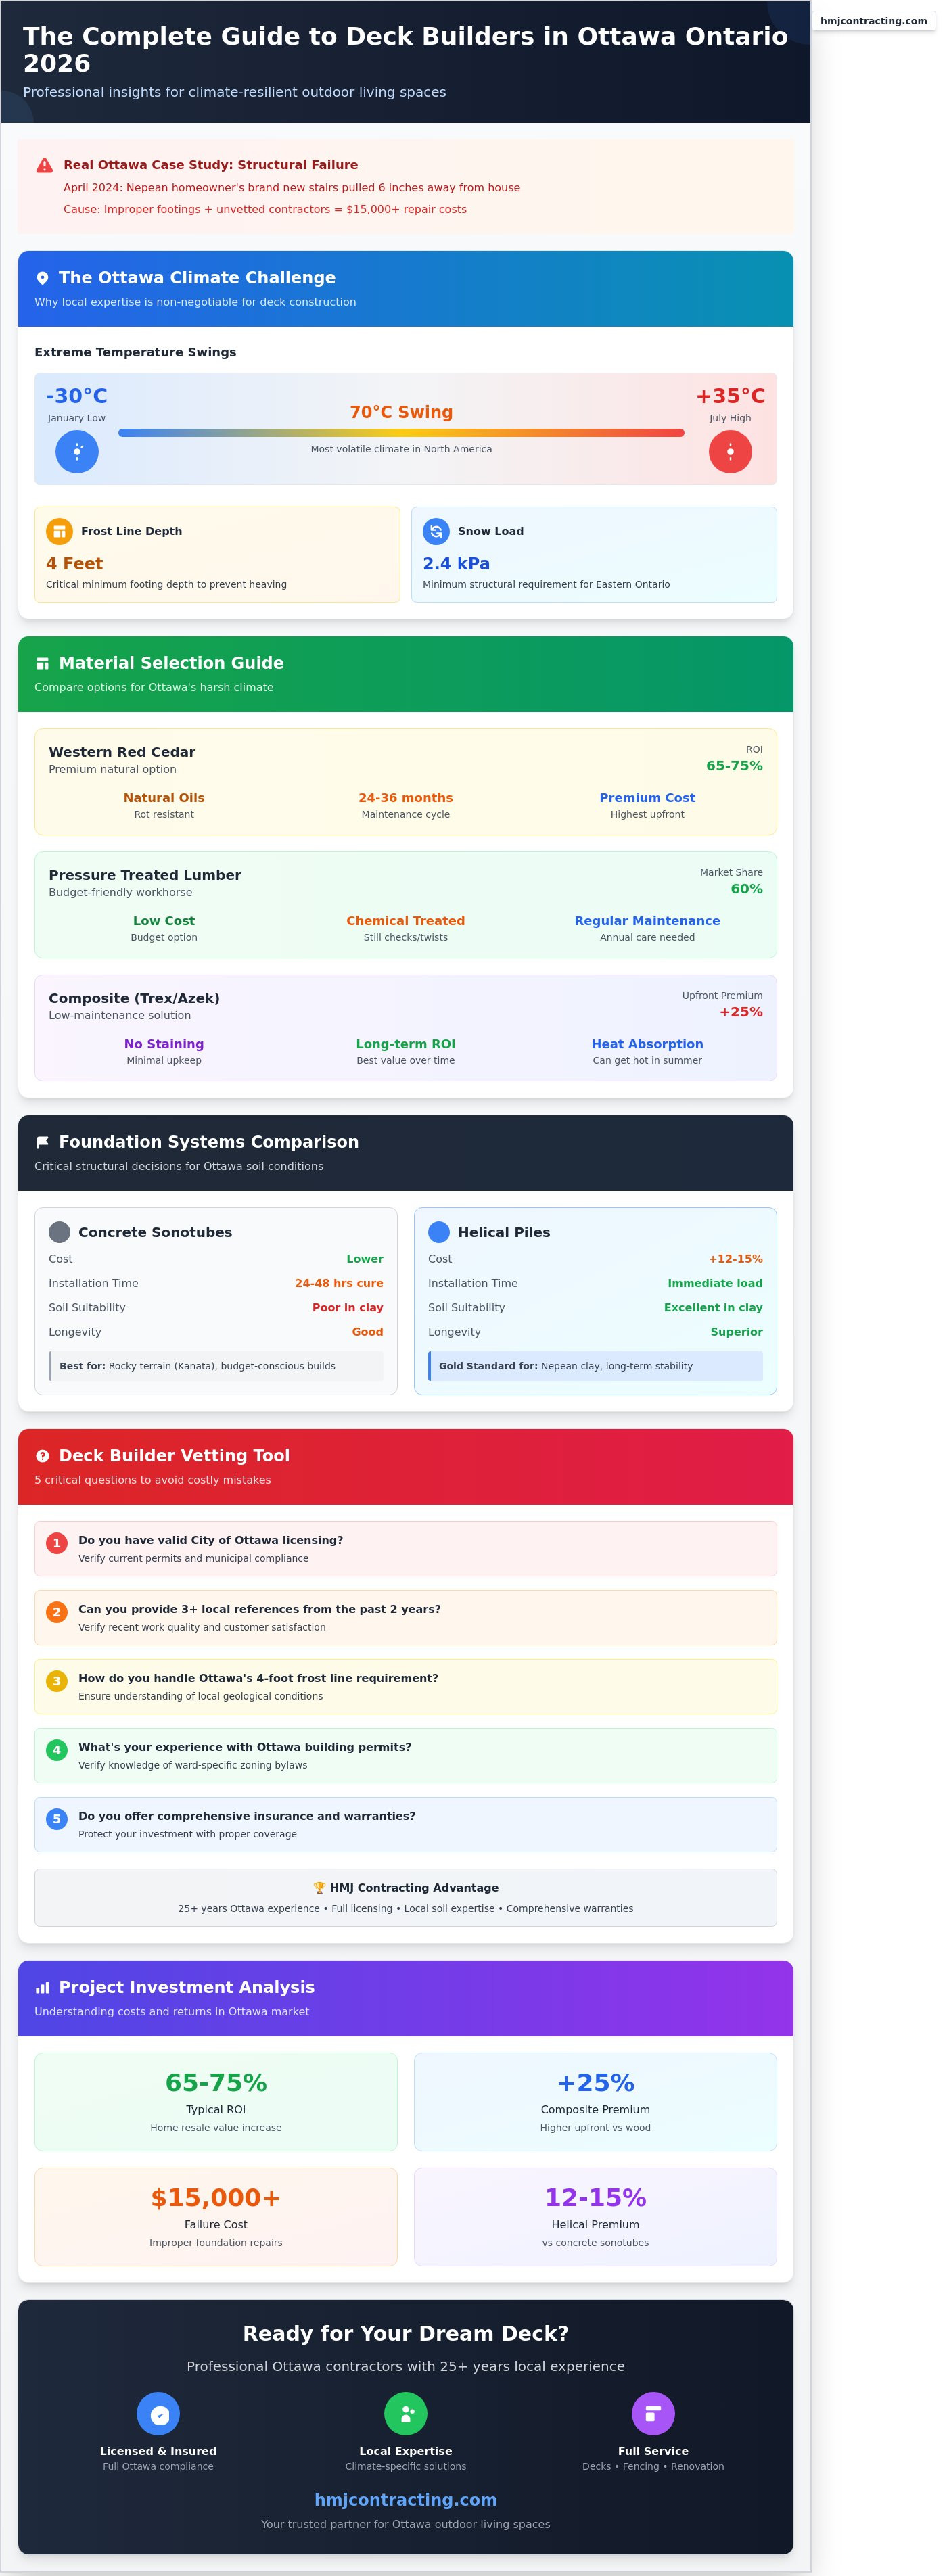This screenshot has height=2576, width=947.
Task: Click the 2.4 kPa snow load value
Action: click(x=456, y=565)
